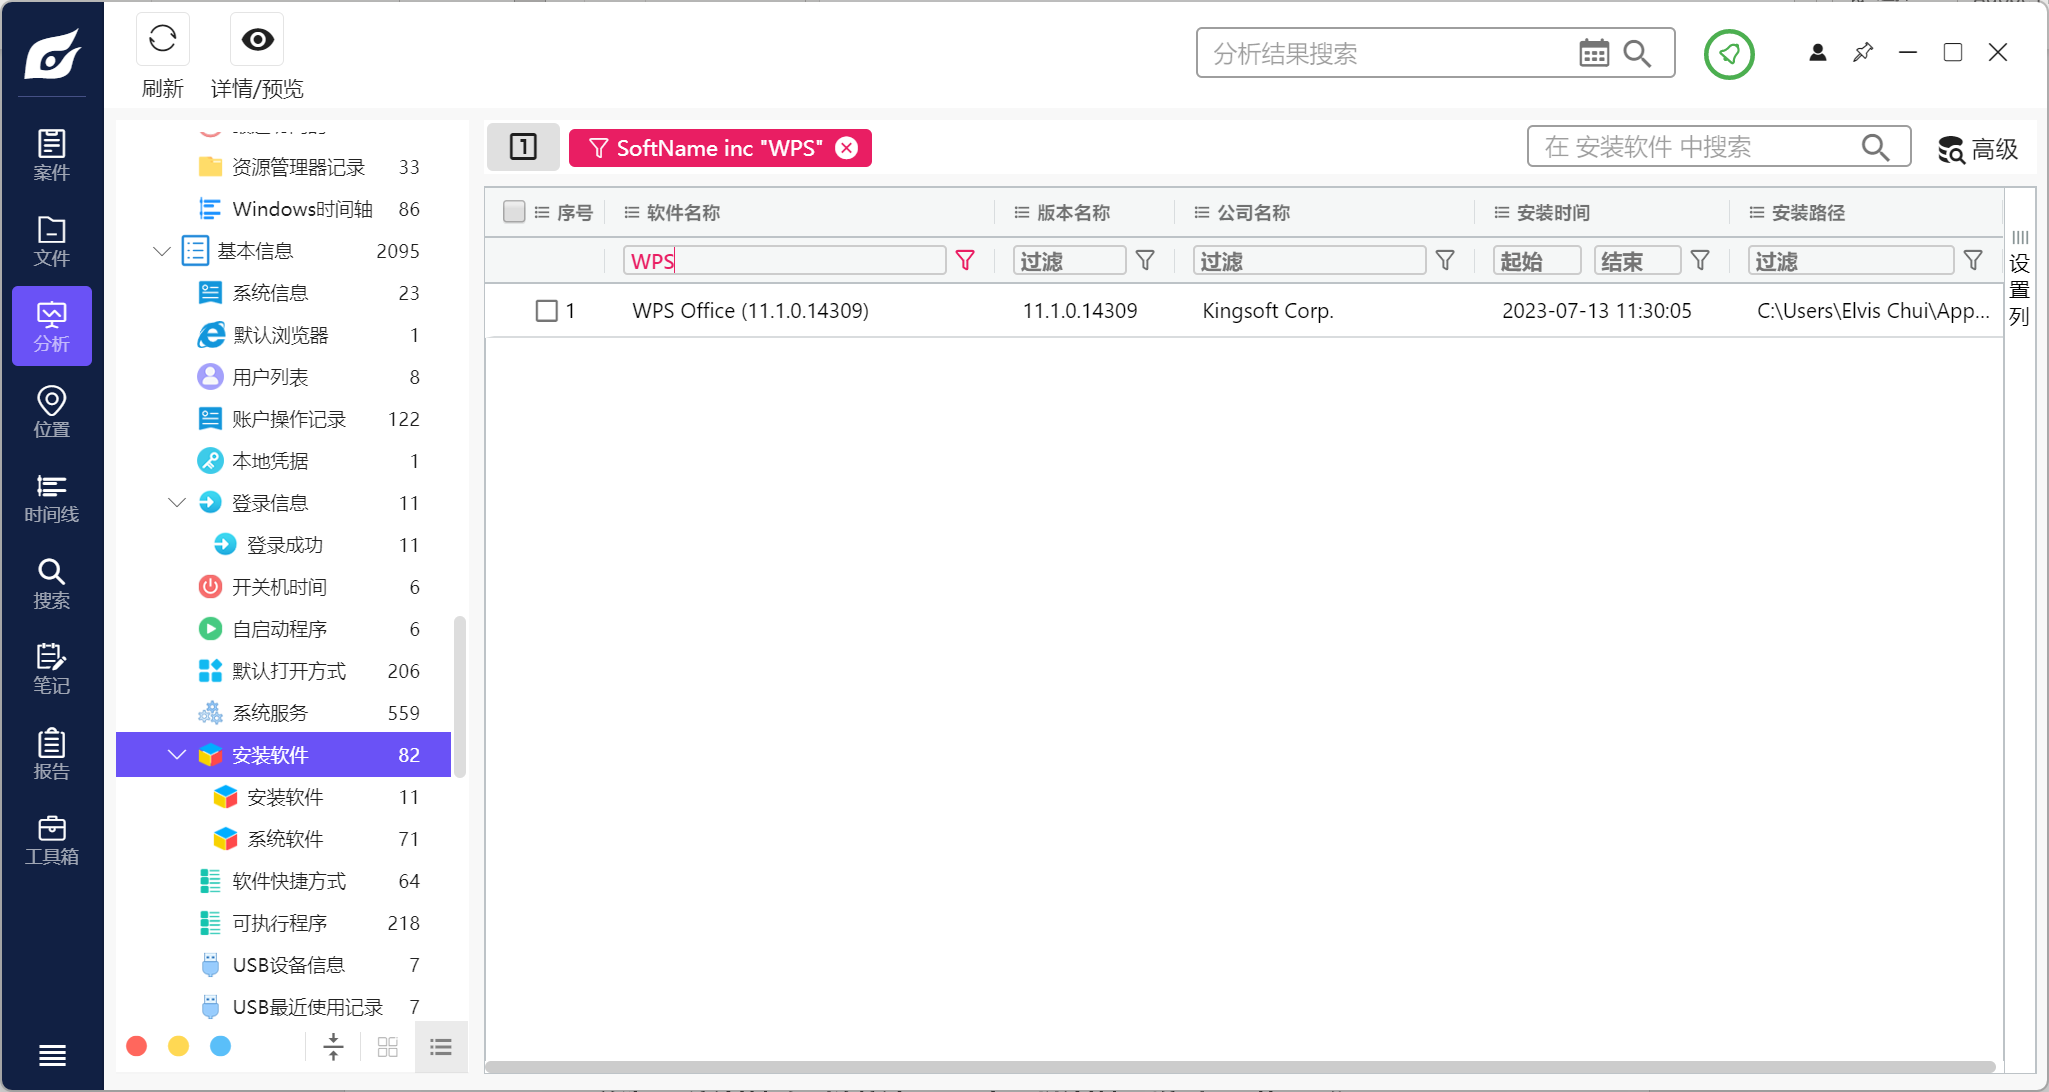Open the 报告 report sidebar tab
2049x1092 pixels.
click(52, 755)
